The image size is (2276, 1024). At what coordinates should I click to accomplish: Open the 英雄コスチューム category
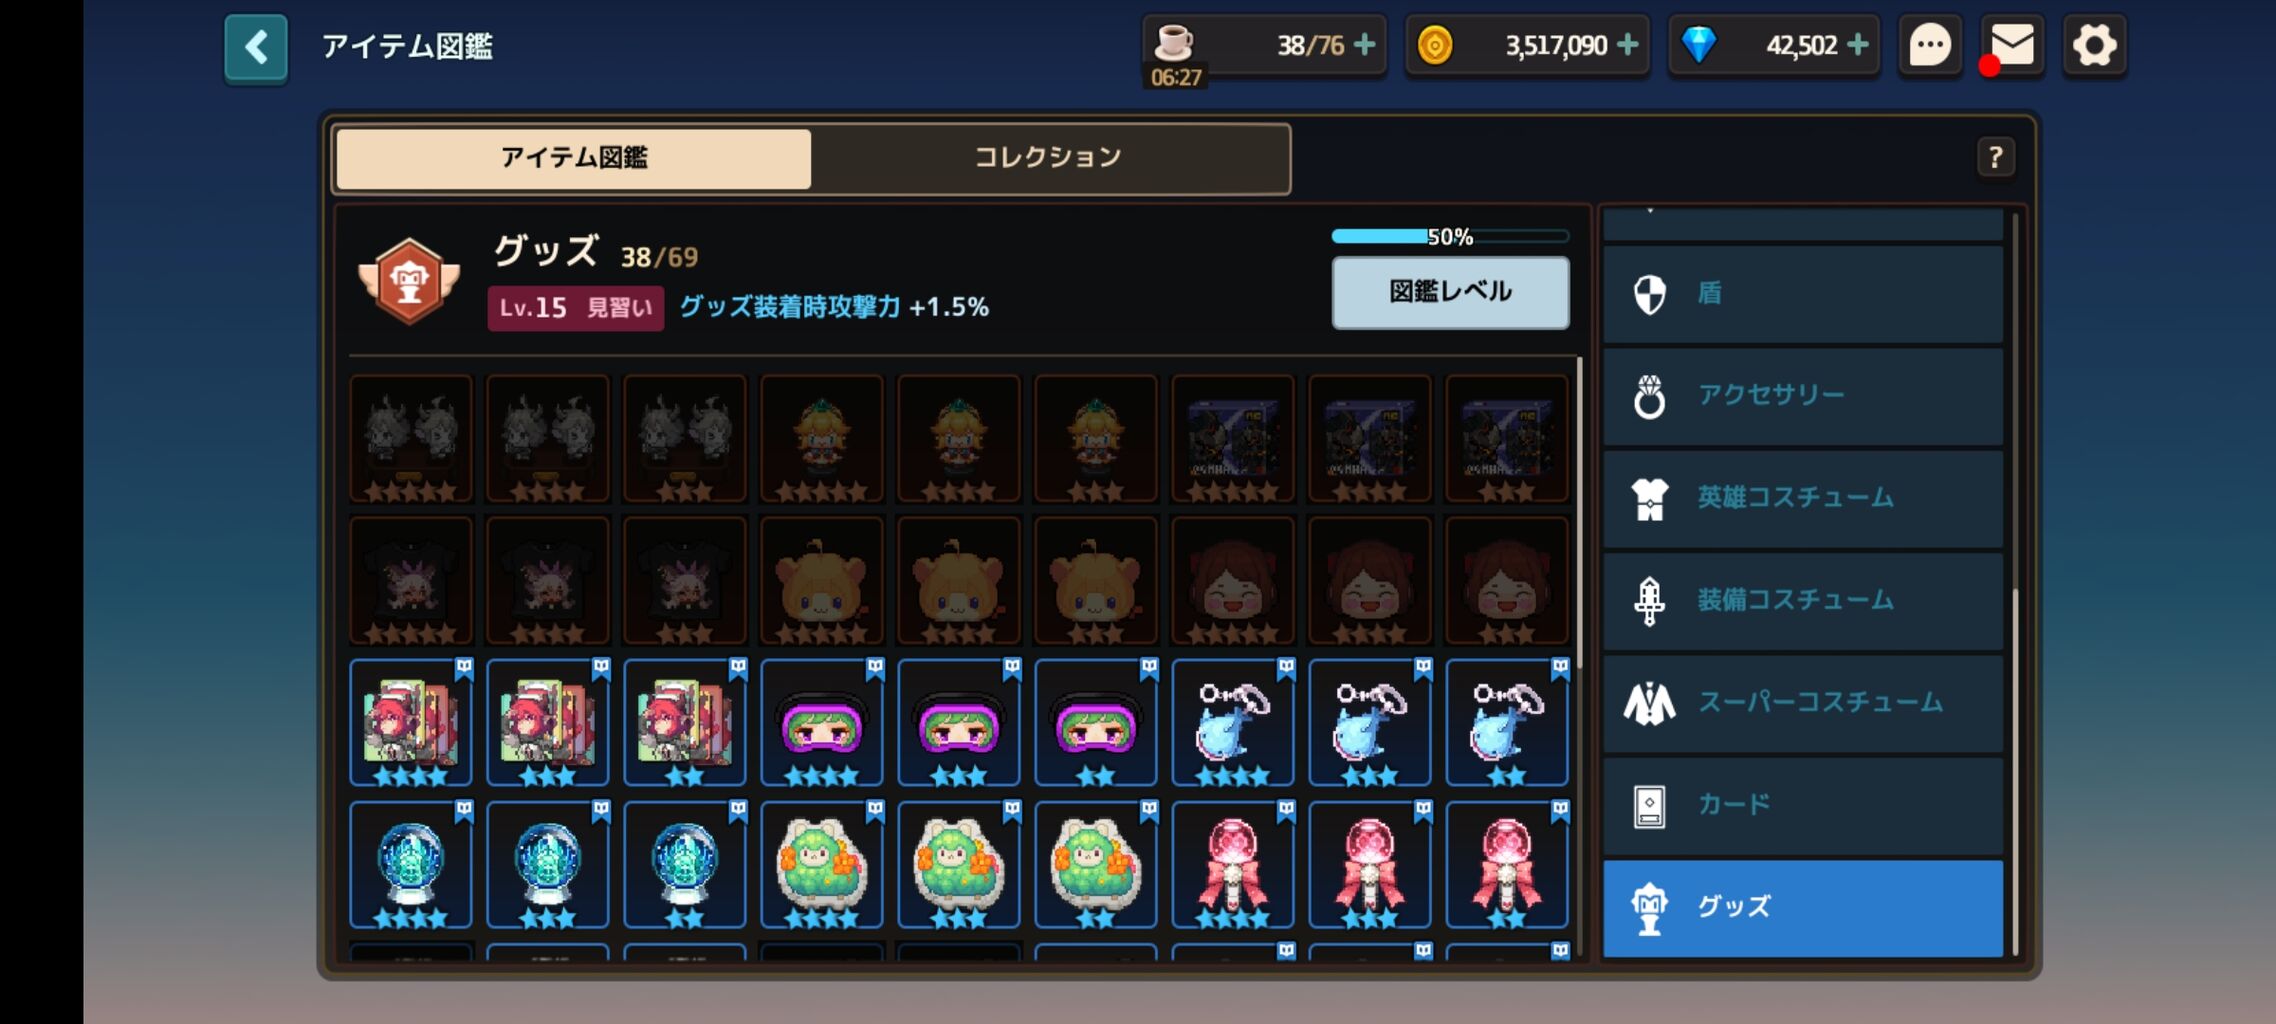click(1803, 498)
